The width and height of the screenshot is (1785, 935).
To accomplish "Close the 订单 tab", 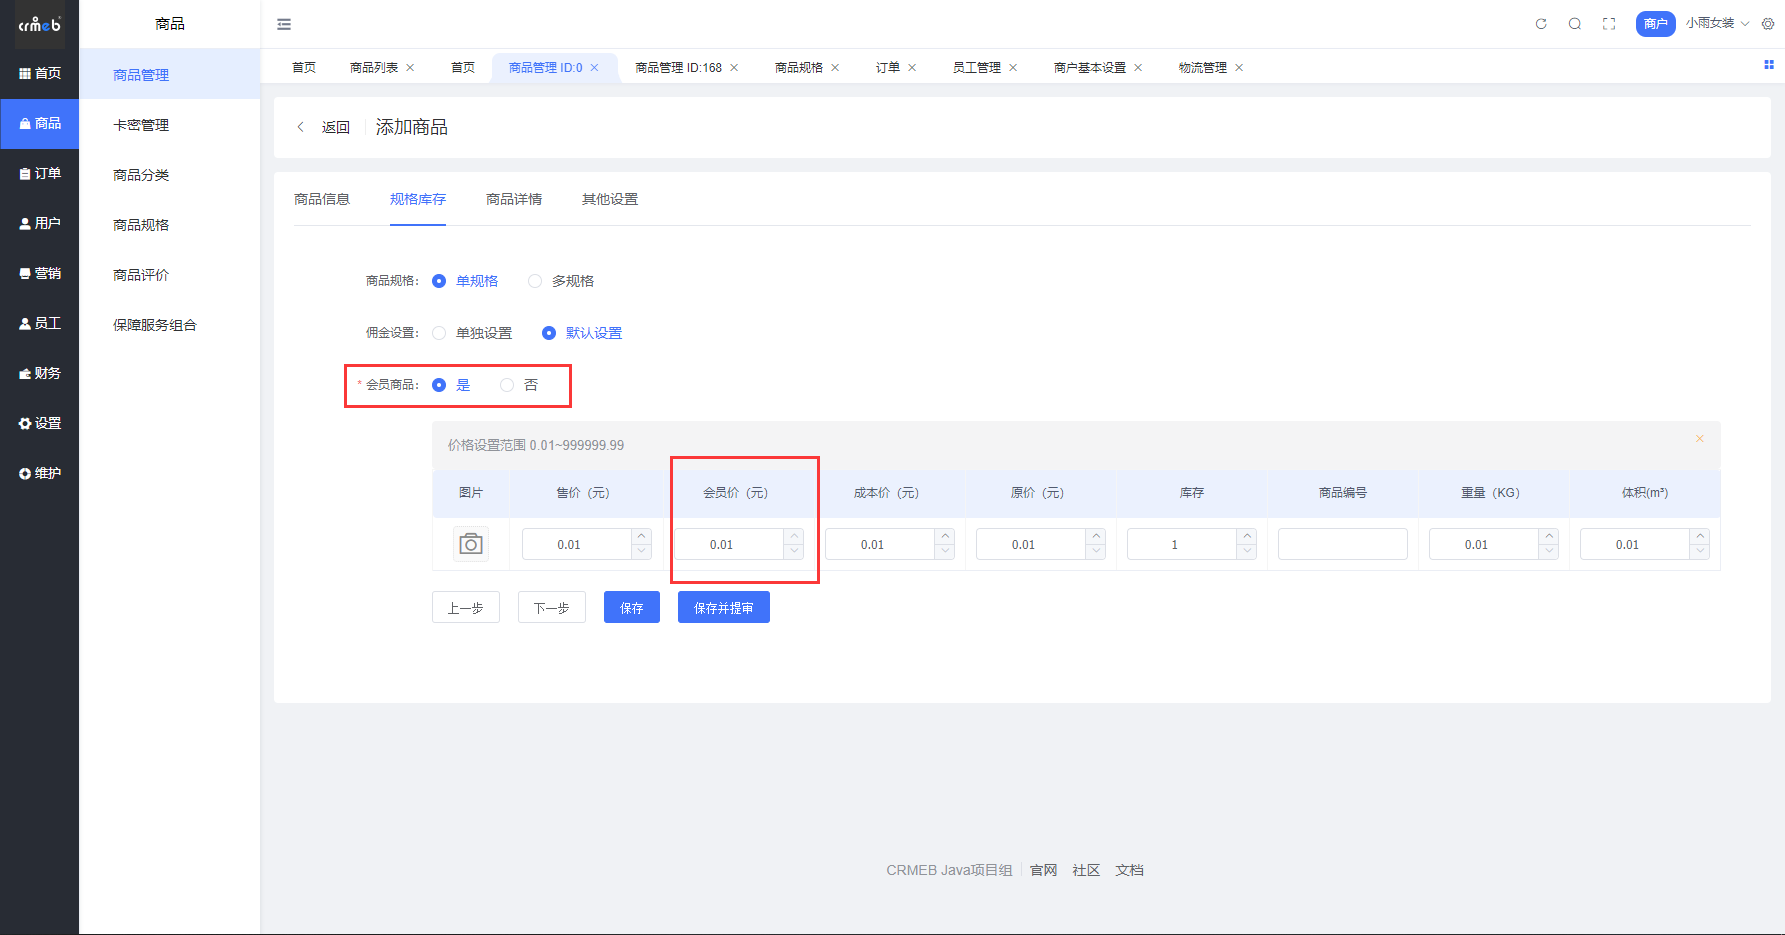I will click(912, 68).
